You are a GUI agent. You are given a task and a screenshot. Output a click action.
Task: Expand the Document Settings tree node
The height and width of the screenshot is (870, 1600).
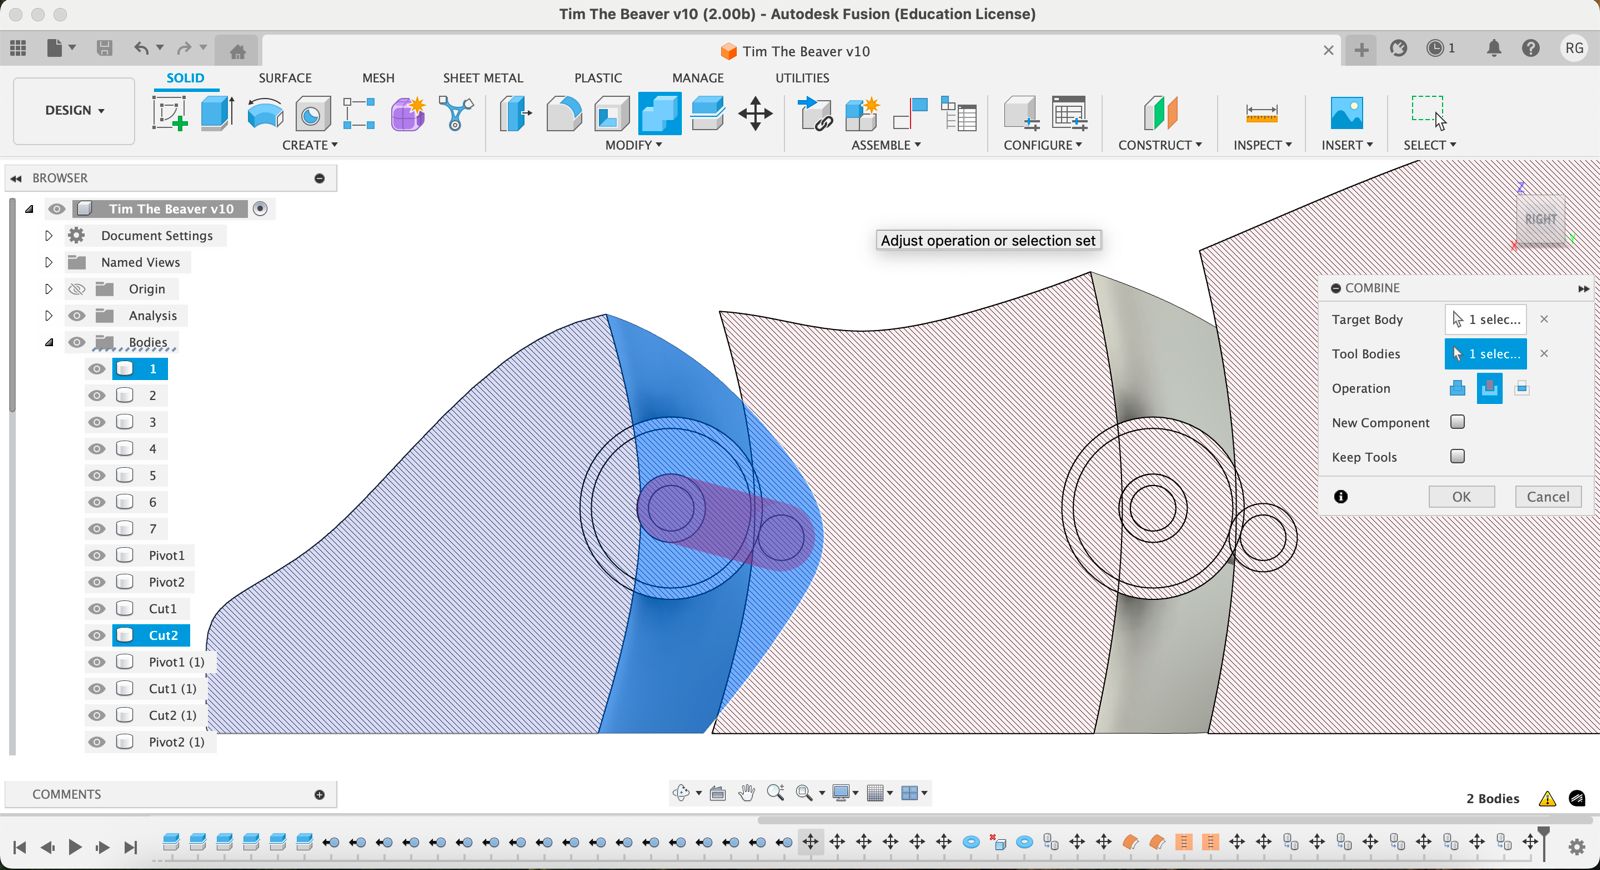tap(48, 236)
